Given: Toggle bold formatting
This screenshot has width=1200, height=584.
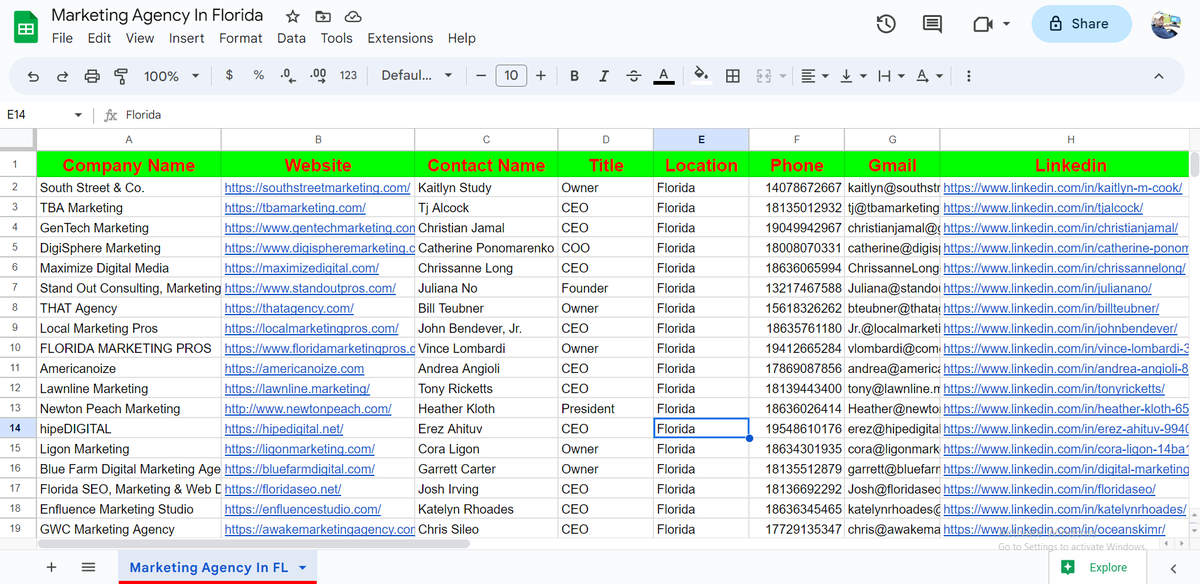Looking at the screenshot, I should 574,76.
